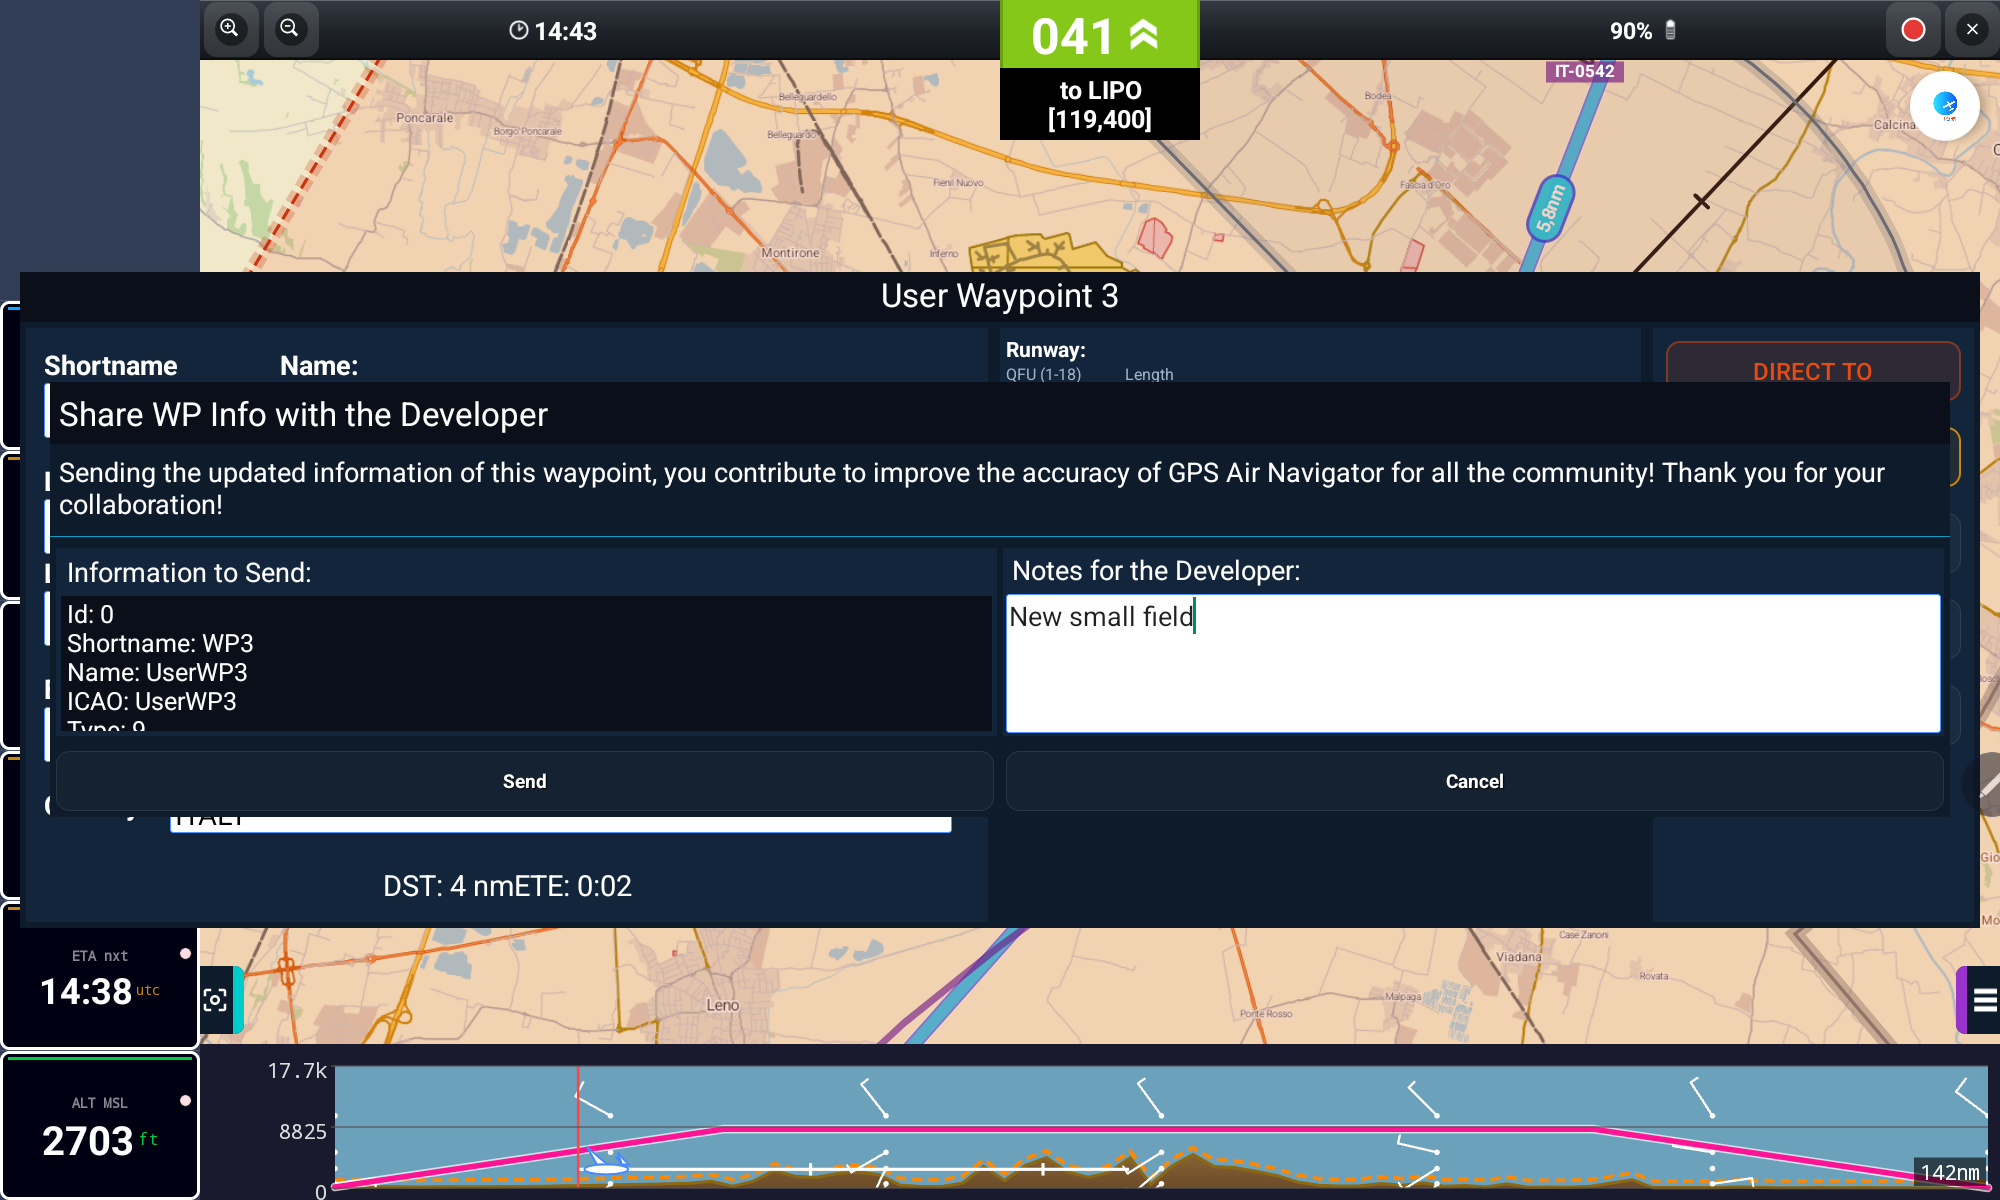Click the 'Id: 0' info line

[x=90, y=614]
